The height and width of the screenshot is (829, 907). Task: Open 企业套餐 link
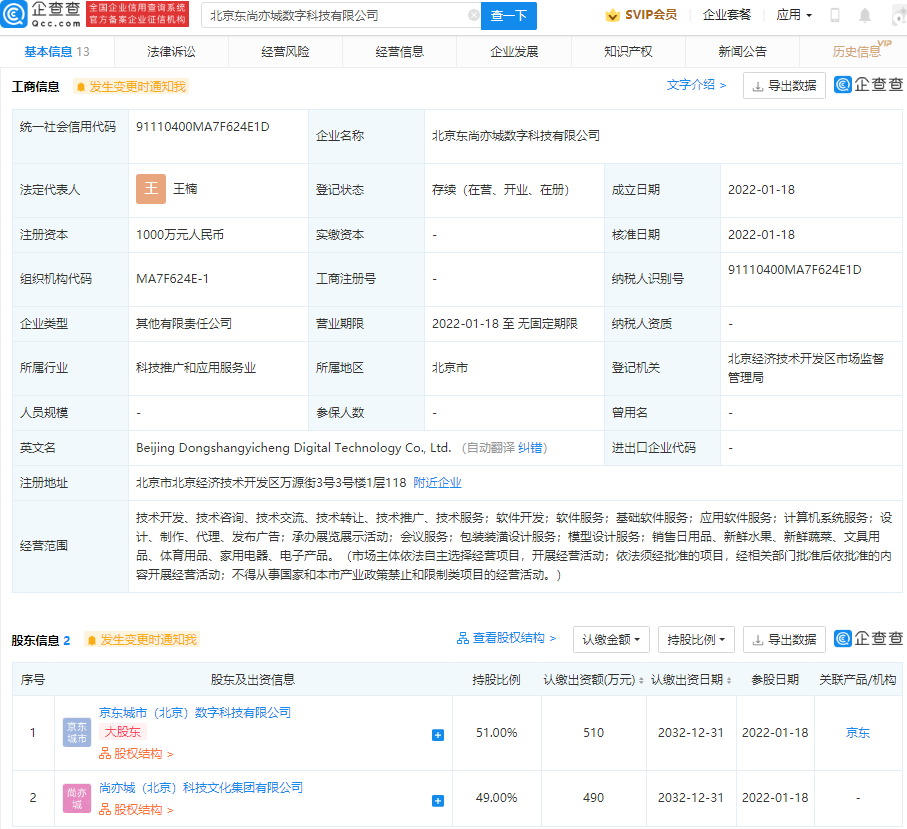(727, 15)
